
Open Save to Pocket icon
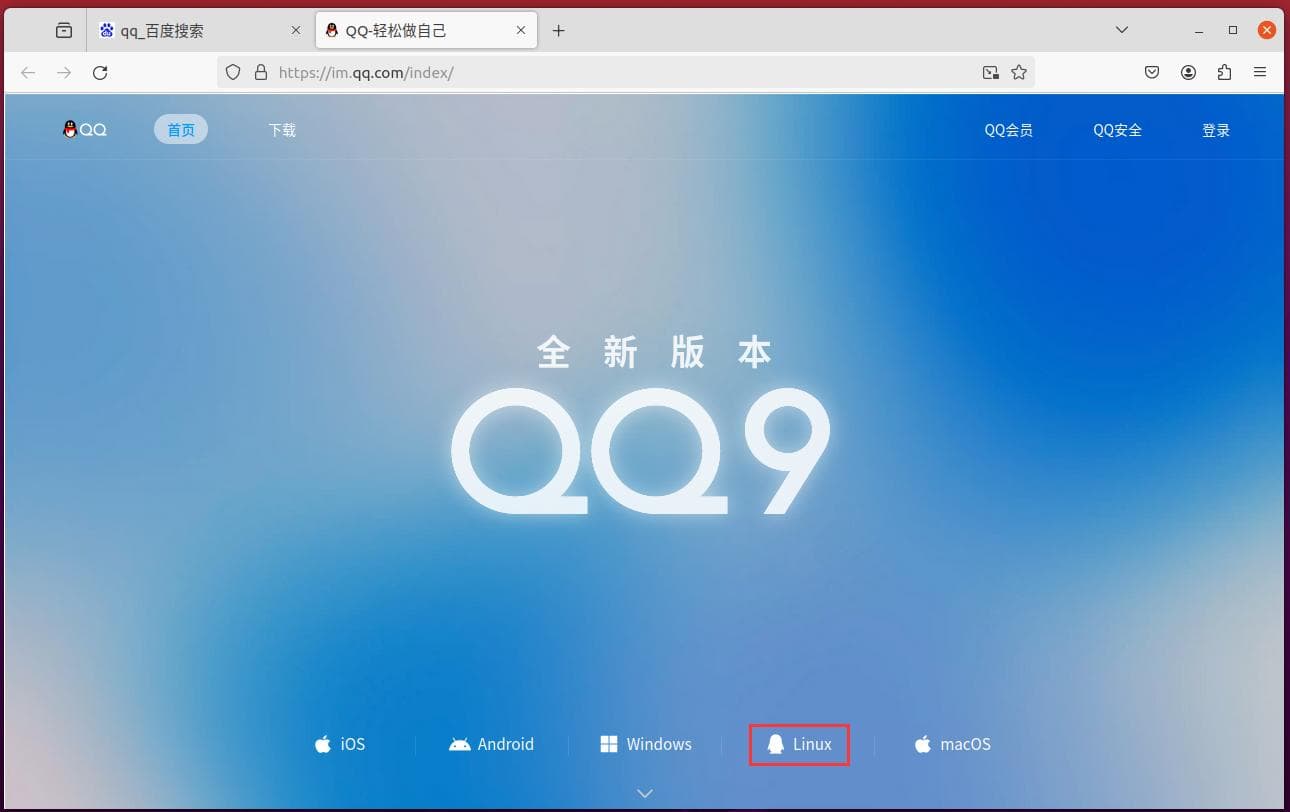tap(1152, 72)
